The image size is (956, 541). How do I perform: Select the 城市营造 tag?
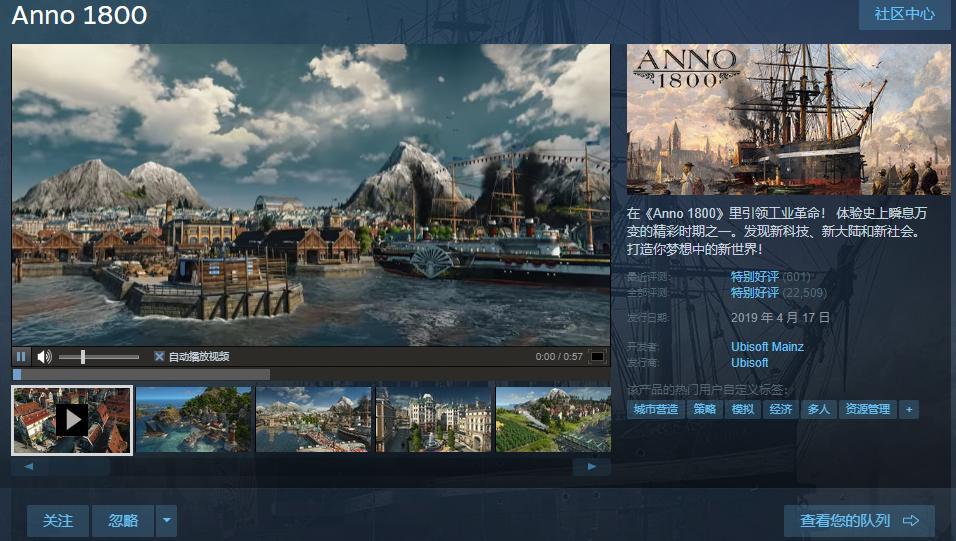point(655,409)
